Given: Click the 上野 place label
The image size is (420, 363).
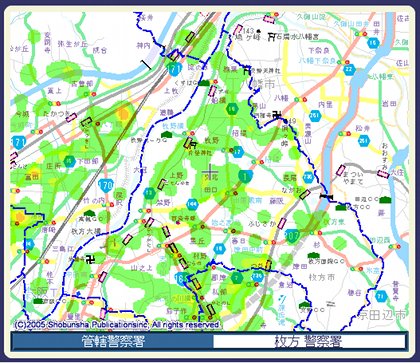Looking at the screenshot, I should pos(177,175).
